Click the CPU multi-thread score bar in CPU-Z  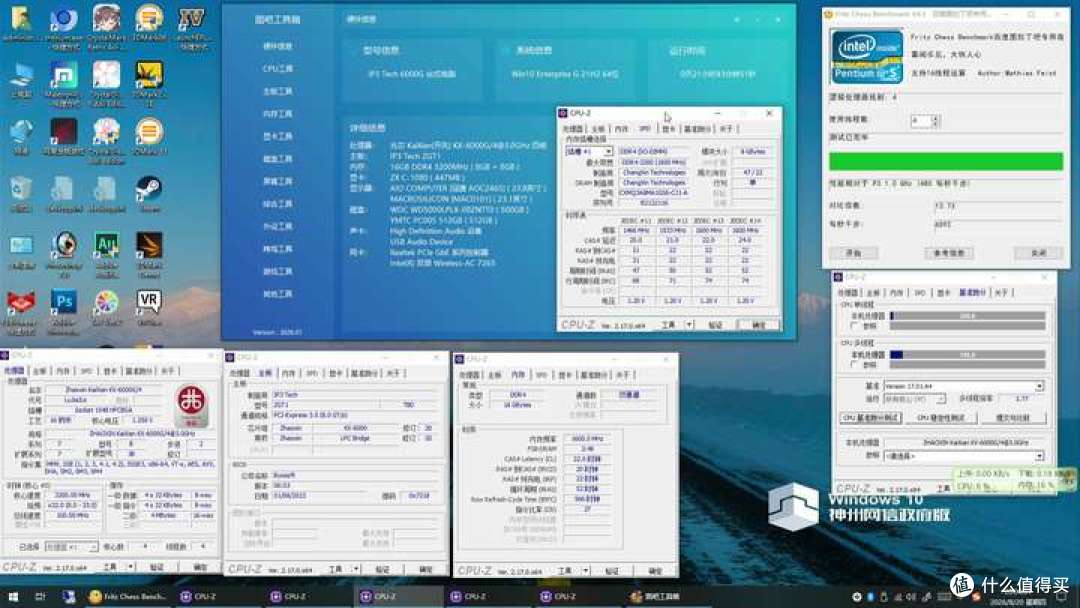click(x=968, y=355)
